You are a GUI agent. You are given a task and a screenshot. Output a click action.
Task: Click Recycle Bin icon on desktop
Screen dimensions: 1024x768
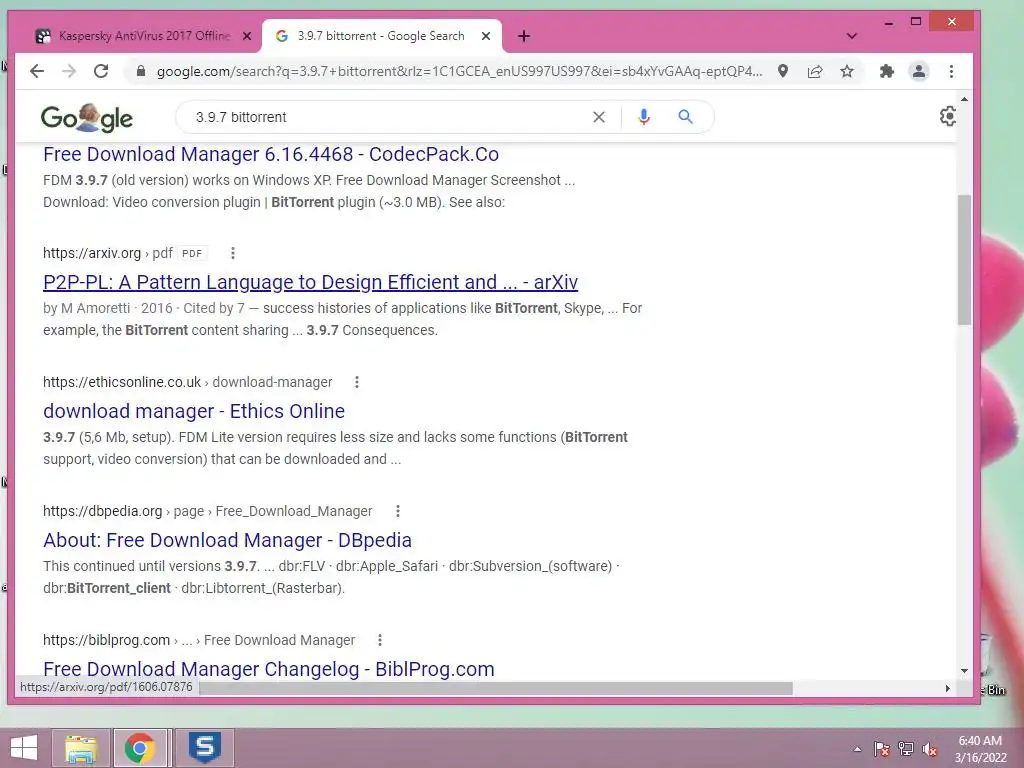tap(993, 666)
